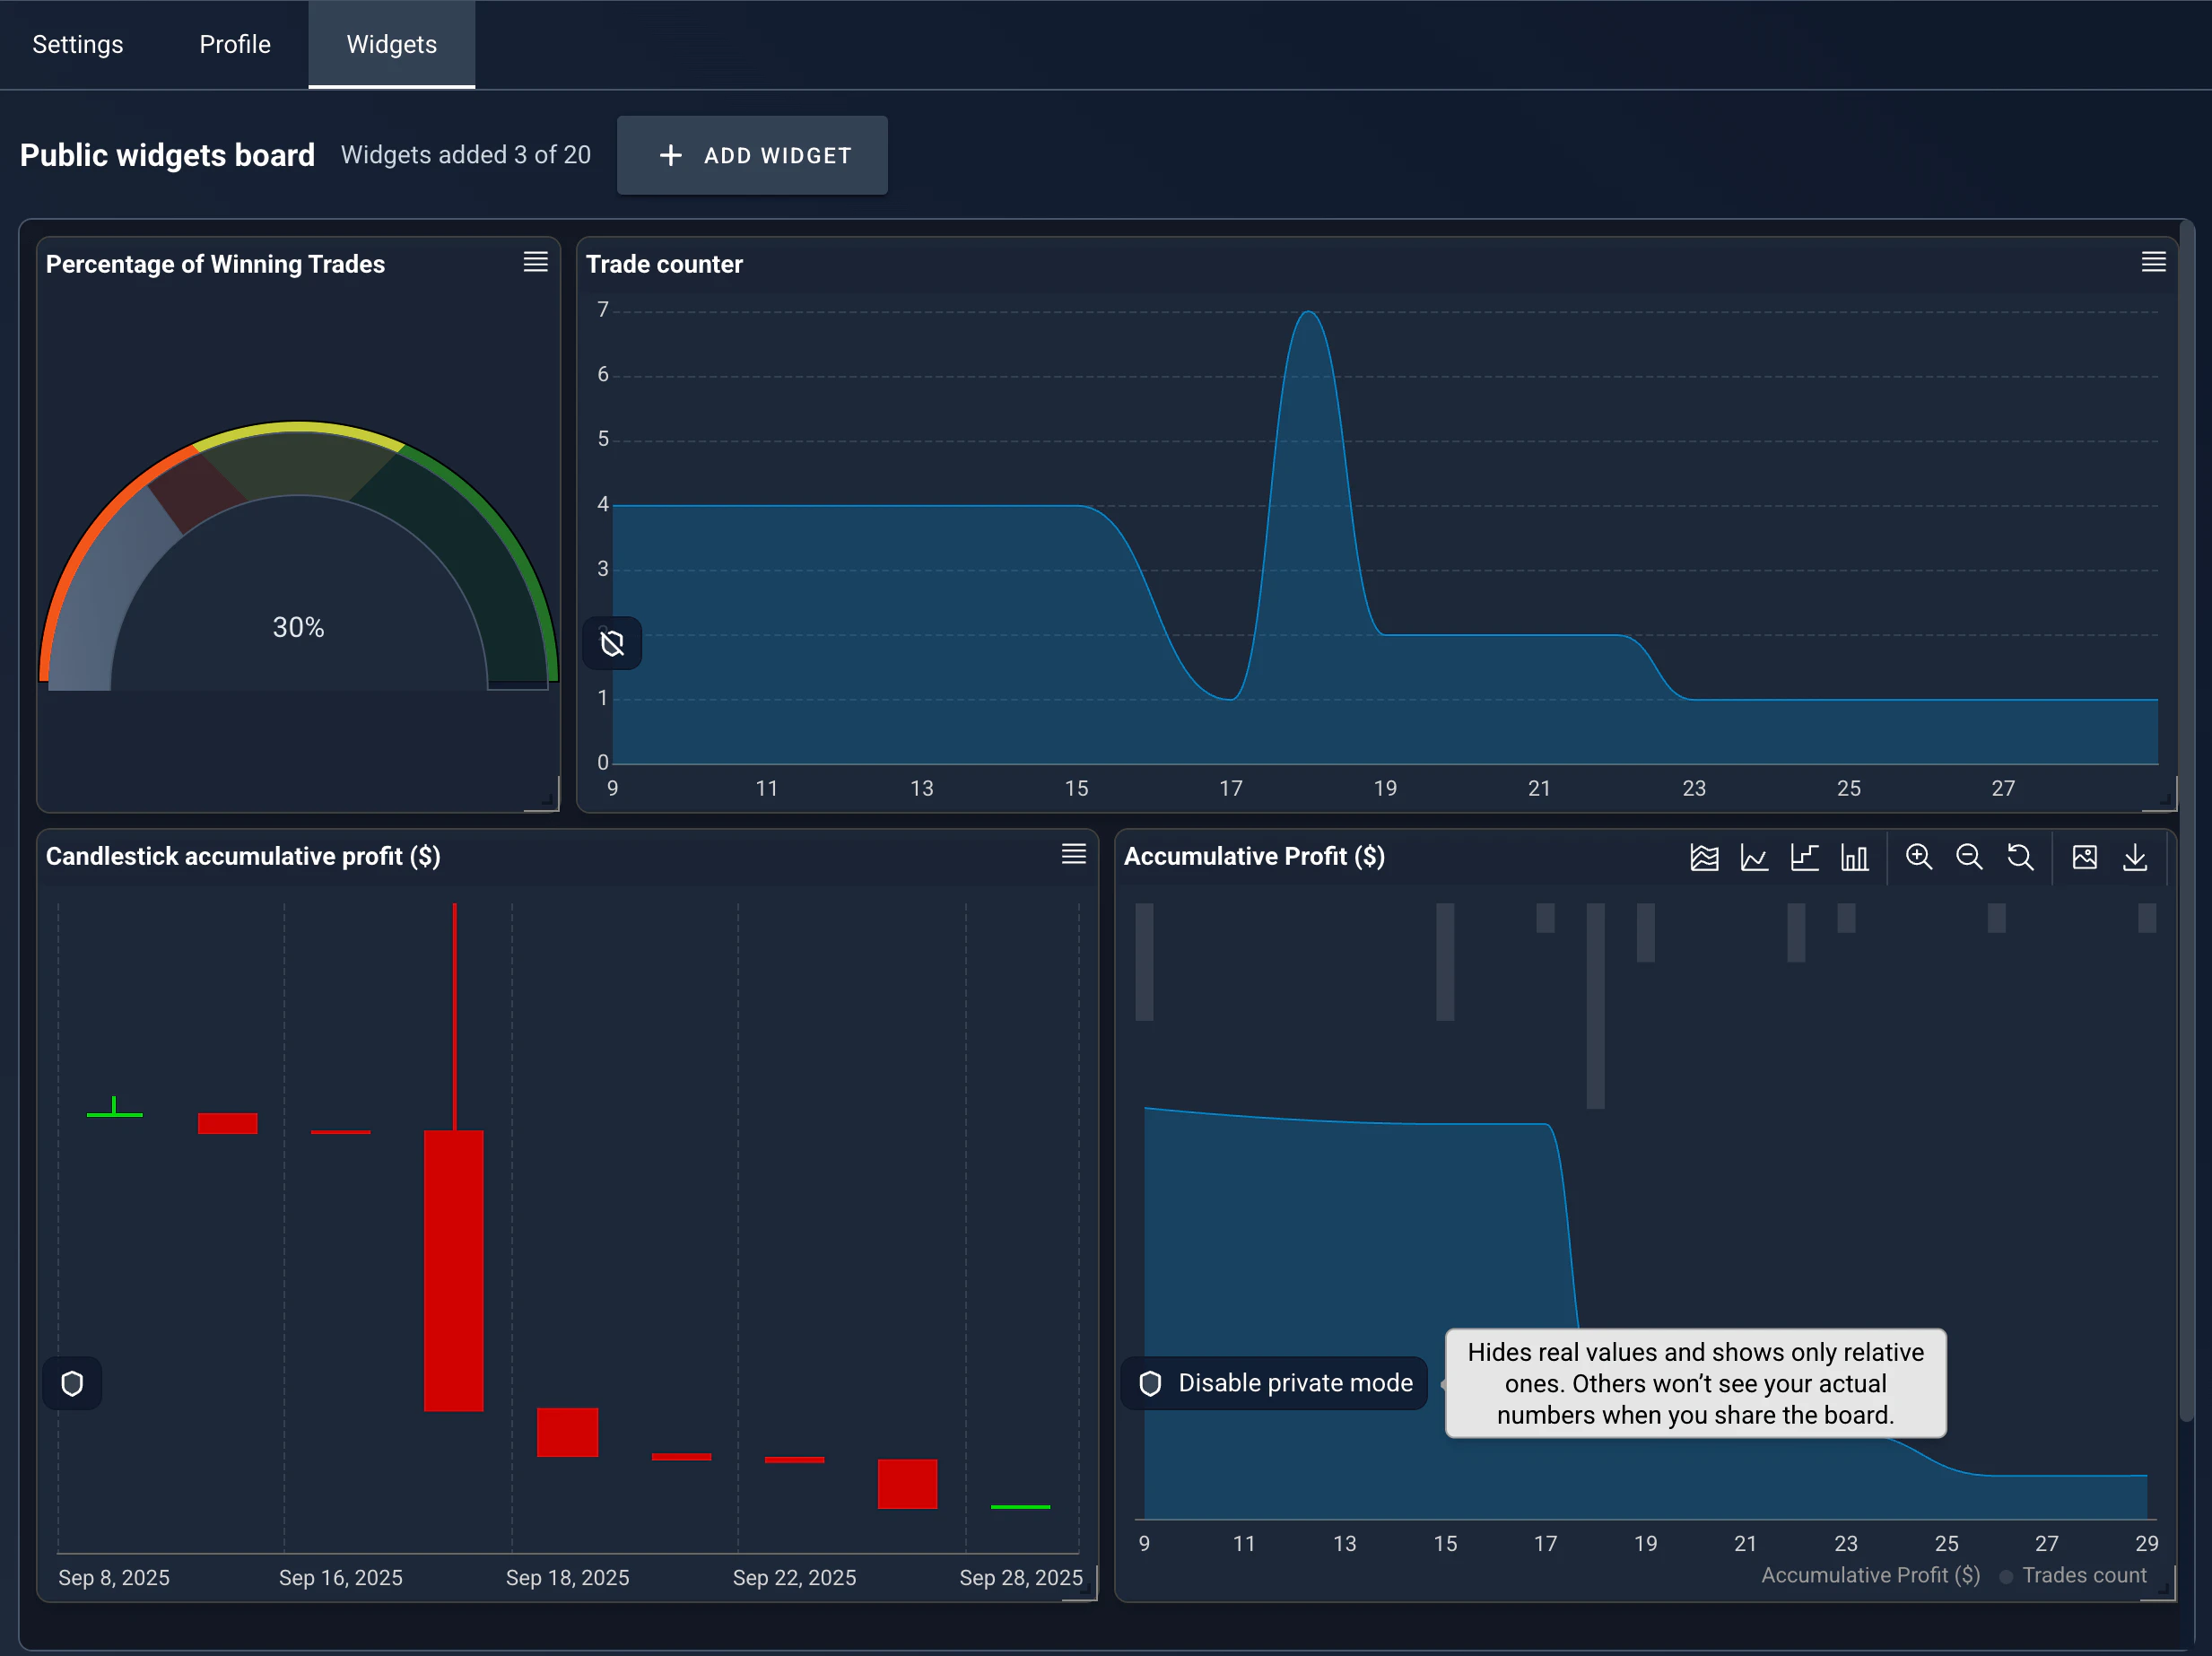Click the board vertical scrollbar
This screenshot has width=2212, height=1656.
(x=2187, y=820)
